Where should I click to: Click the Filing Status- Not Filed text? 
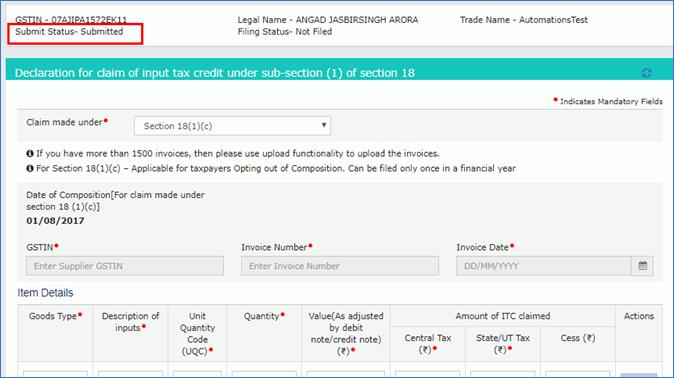tap(285, 32)
